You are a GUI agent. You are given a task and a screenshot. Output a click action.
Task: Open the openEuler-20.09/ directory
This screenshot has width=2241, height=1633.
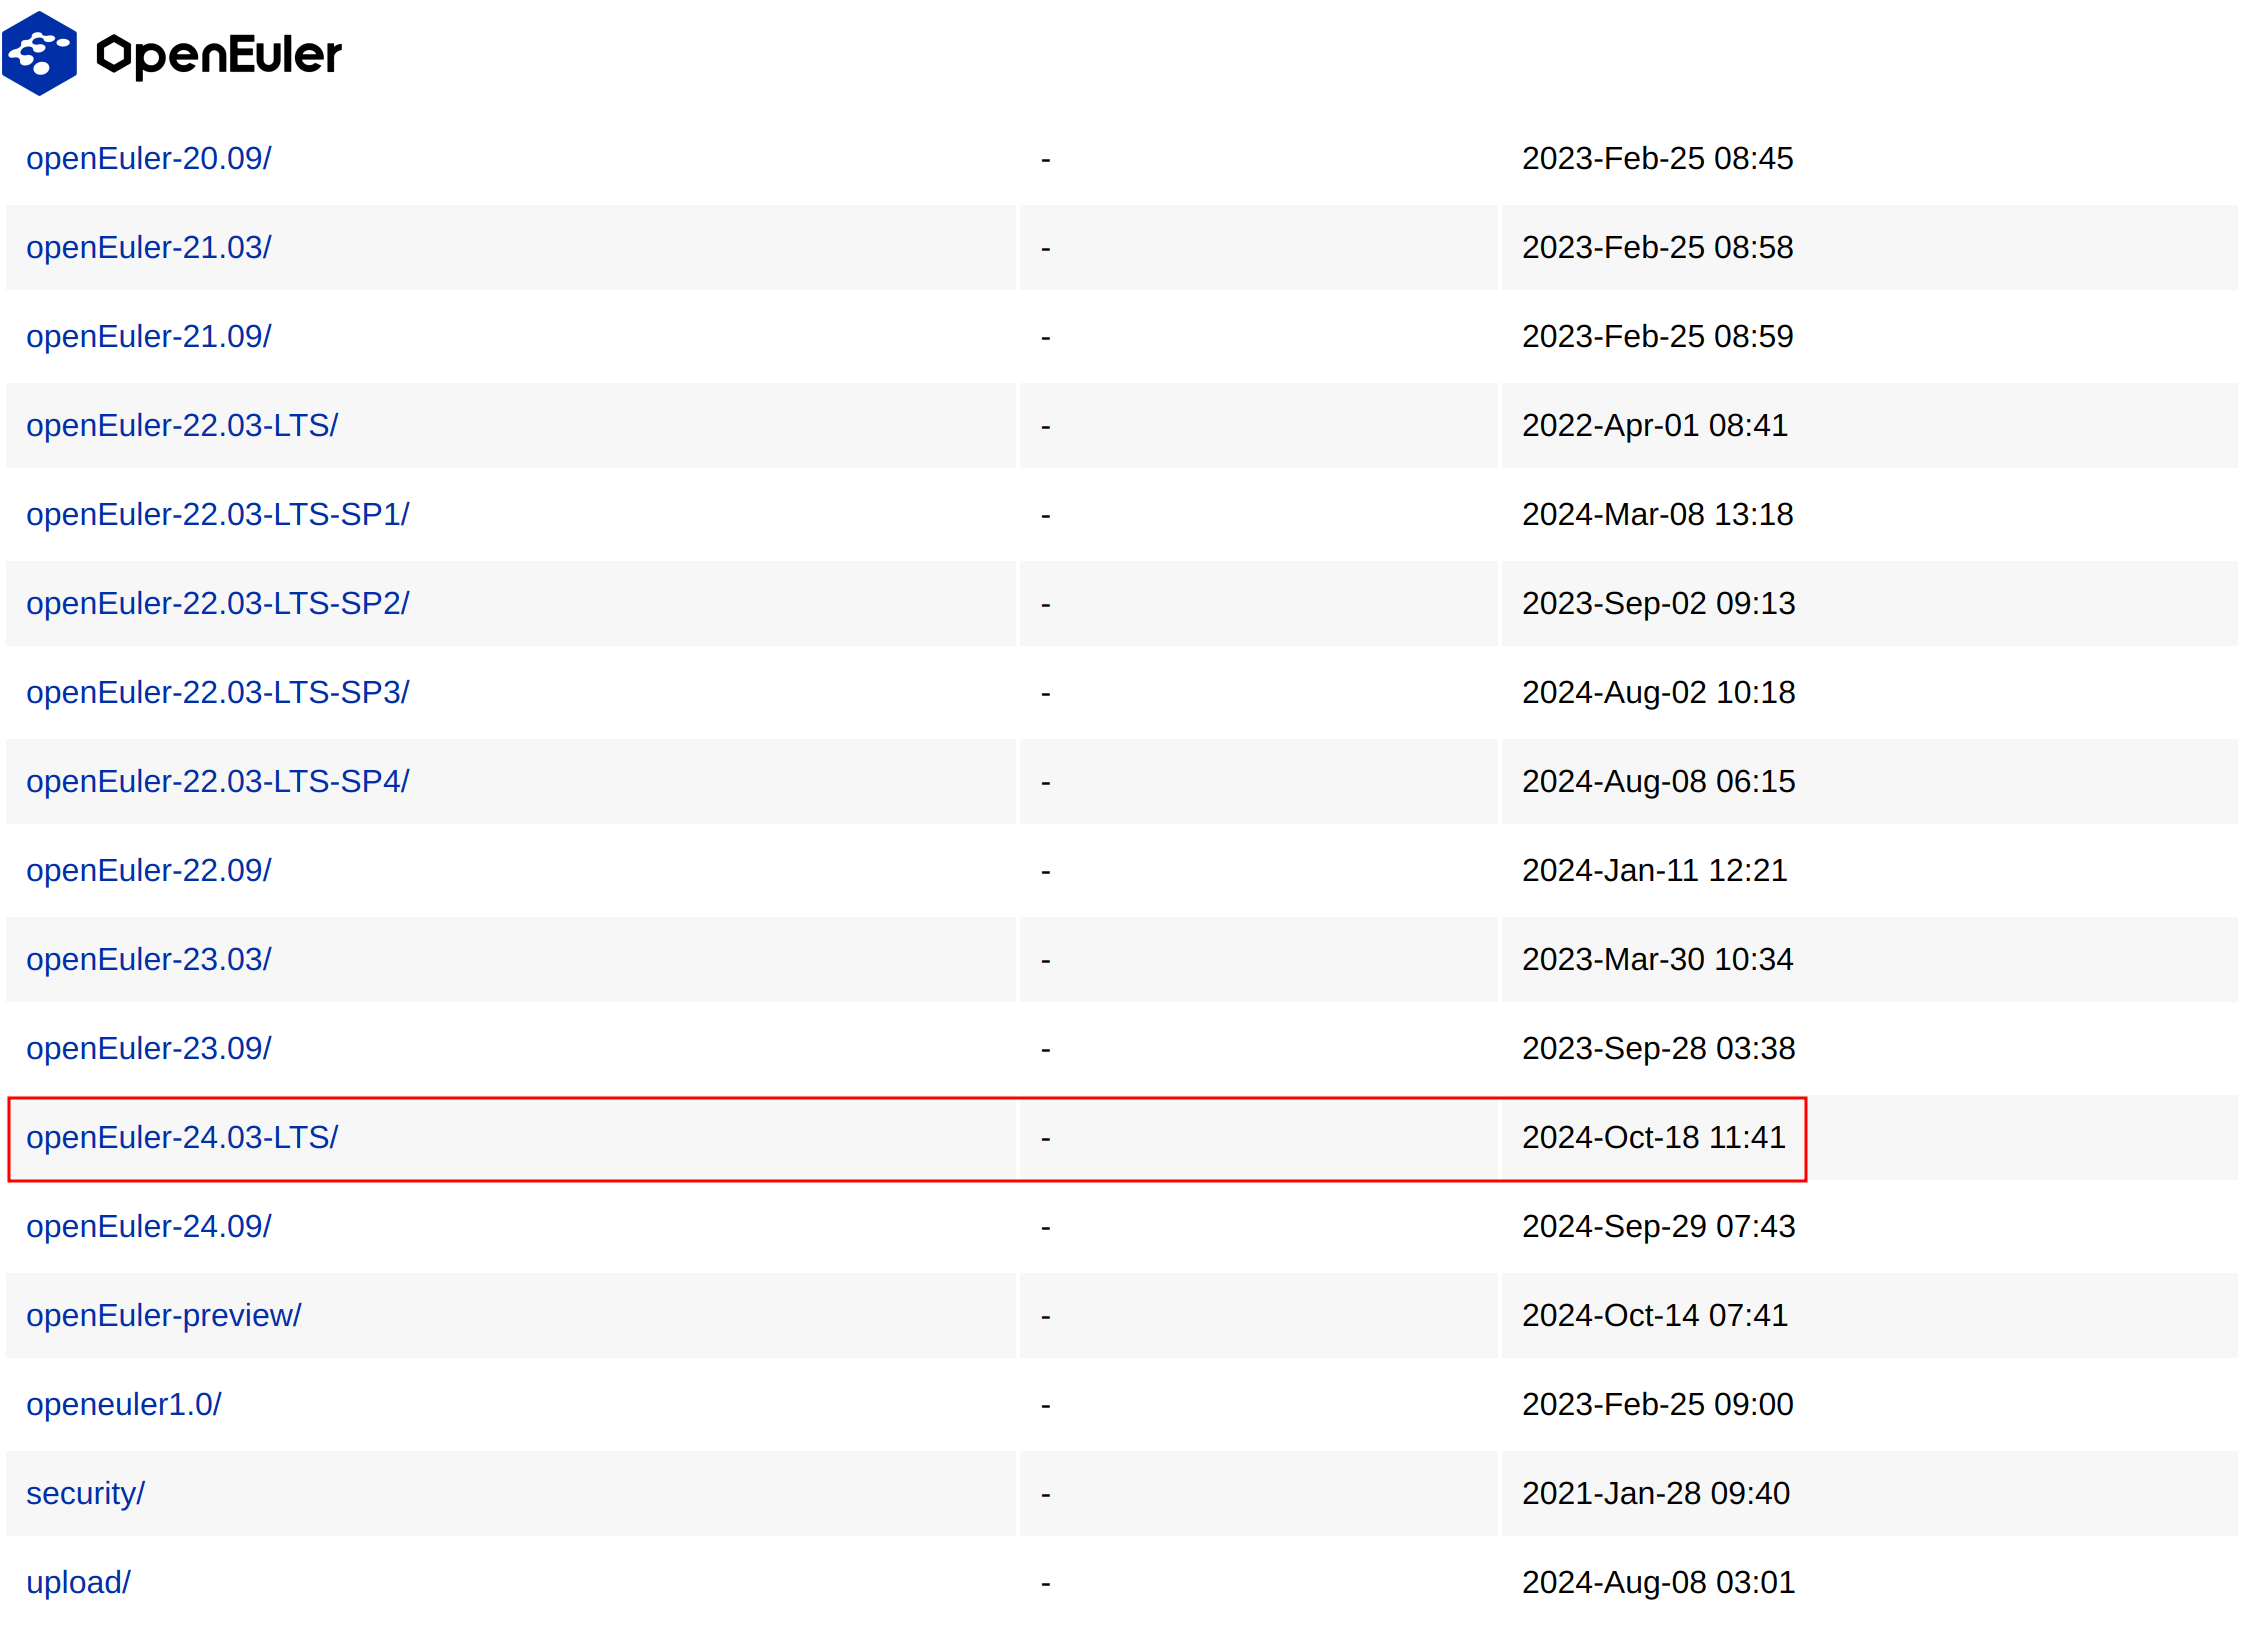[x=148, y=158]
